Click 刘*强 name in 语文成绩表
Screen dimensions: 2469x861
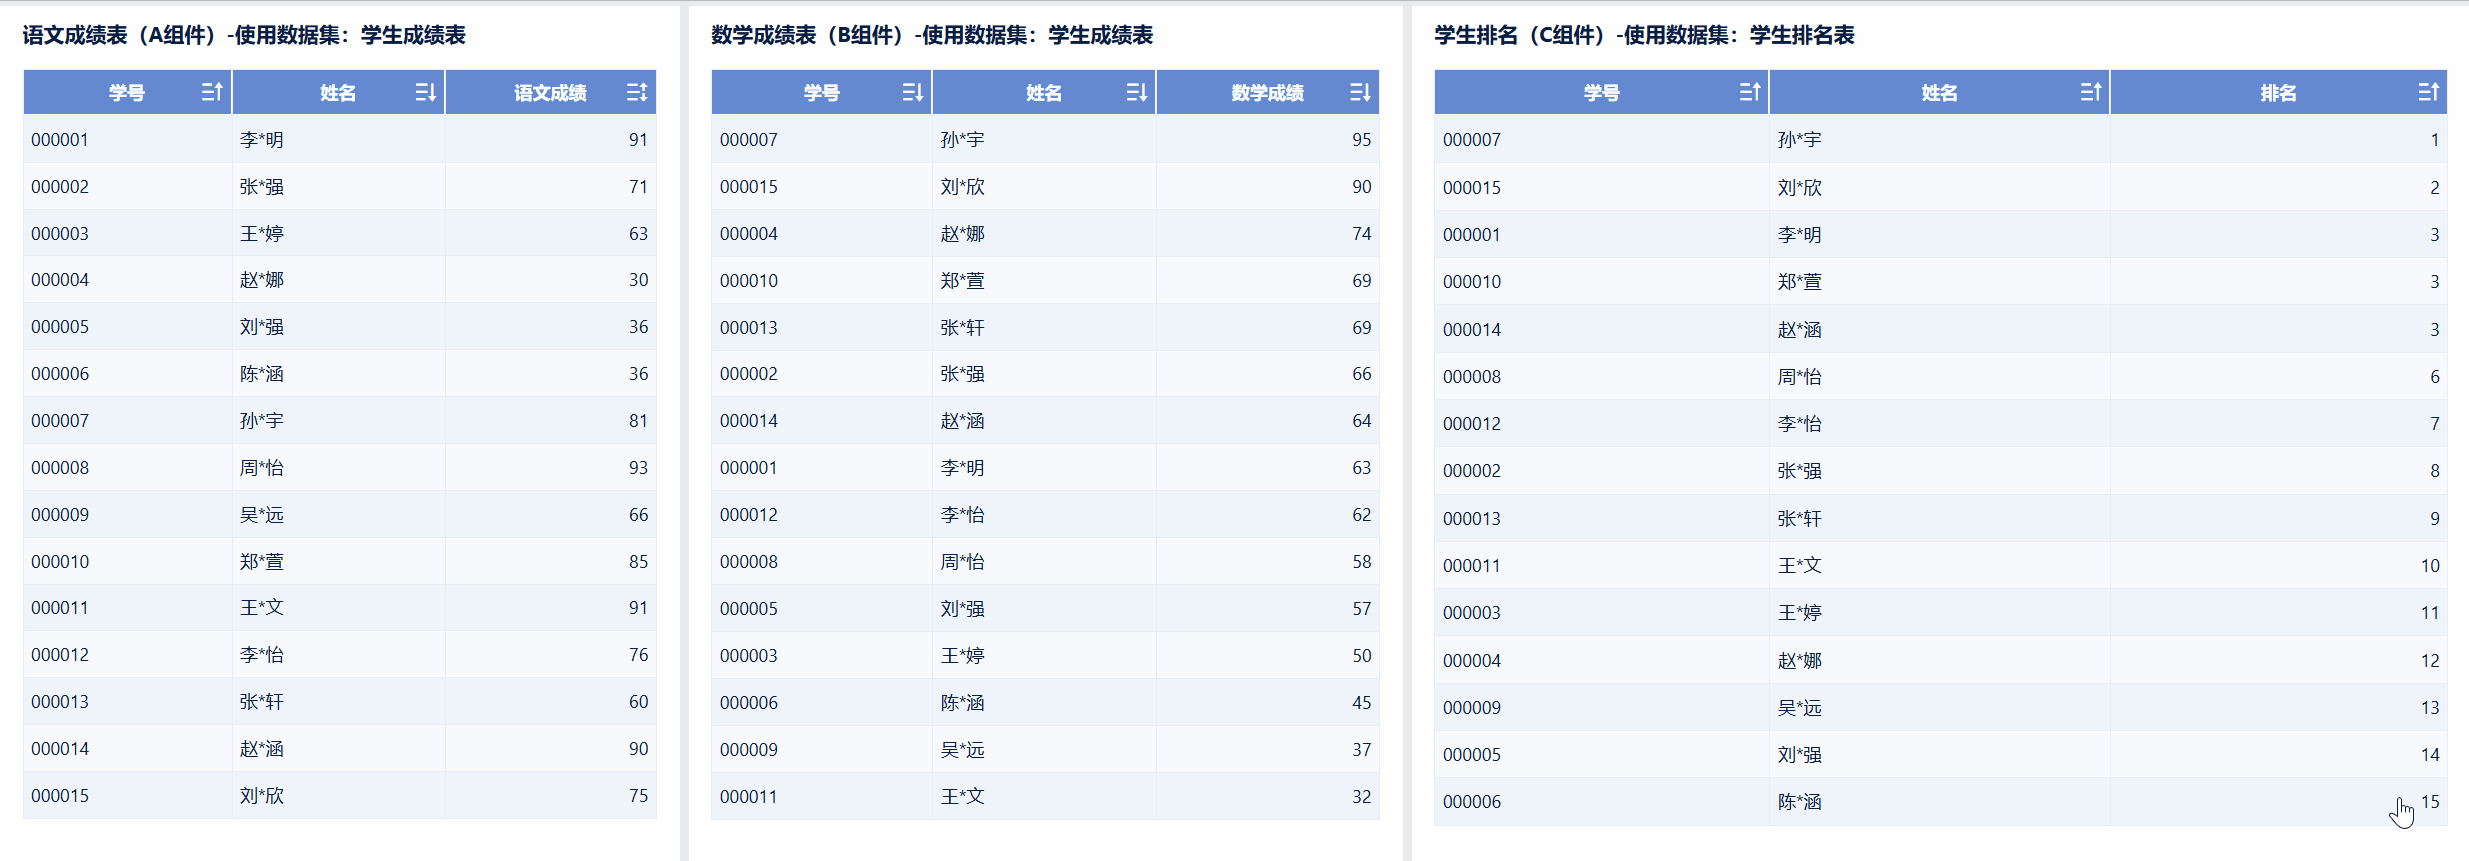point(262,327)
